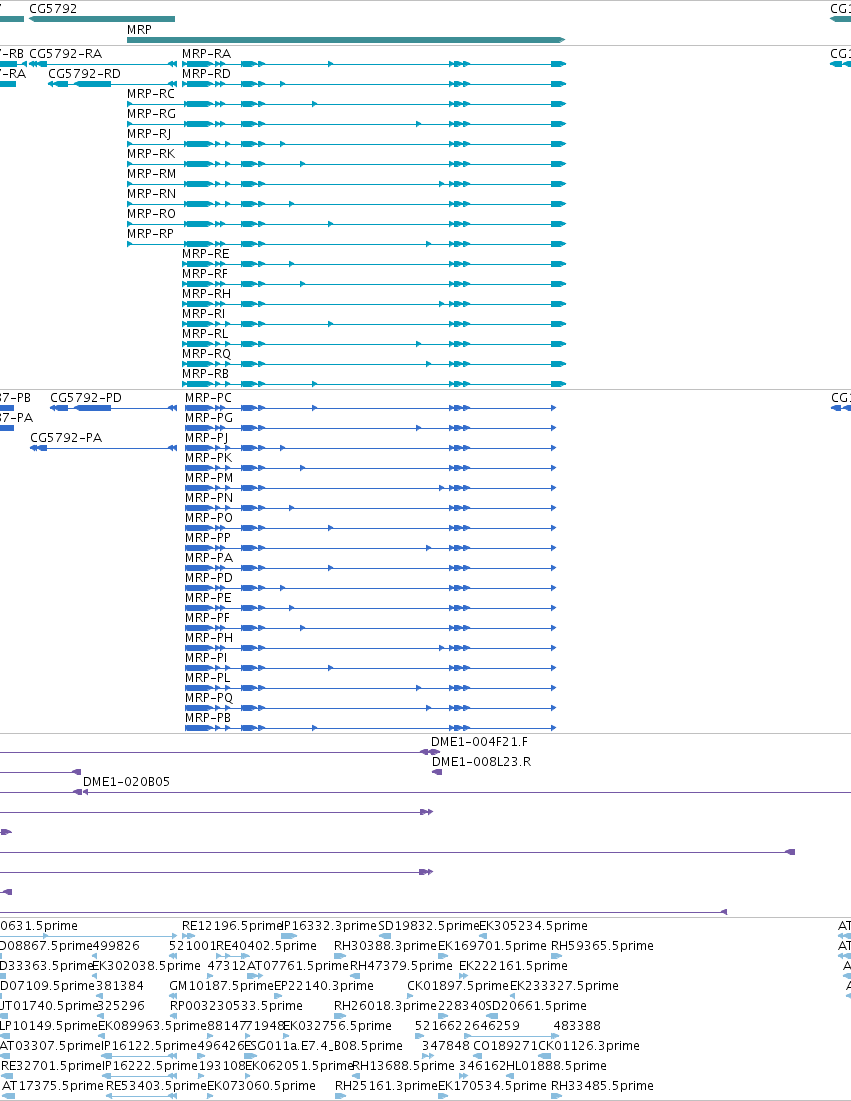Viewport: 851px width, 1101px height.
Task: Select EST label 483388
Action: (577, 1025)
